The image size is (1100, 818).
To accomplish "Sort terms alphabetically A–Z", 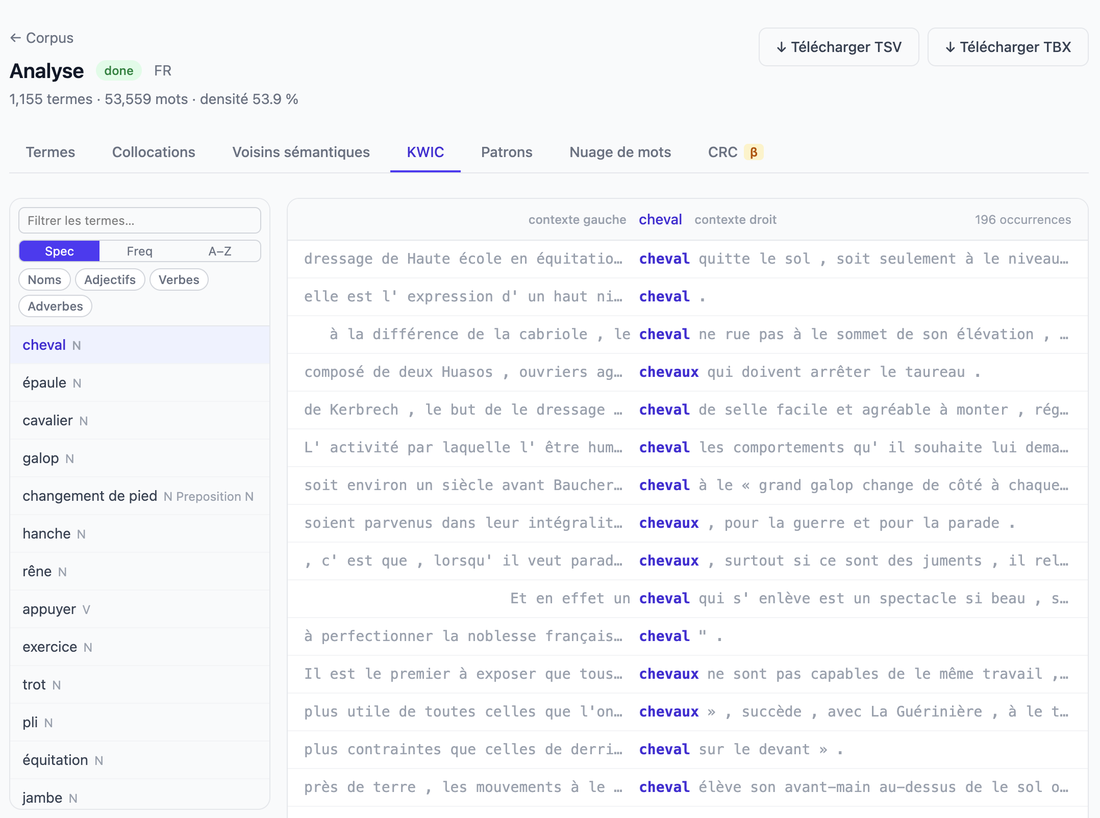I will point(220,251).
